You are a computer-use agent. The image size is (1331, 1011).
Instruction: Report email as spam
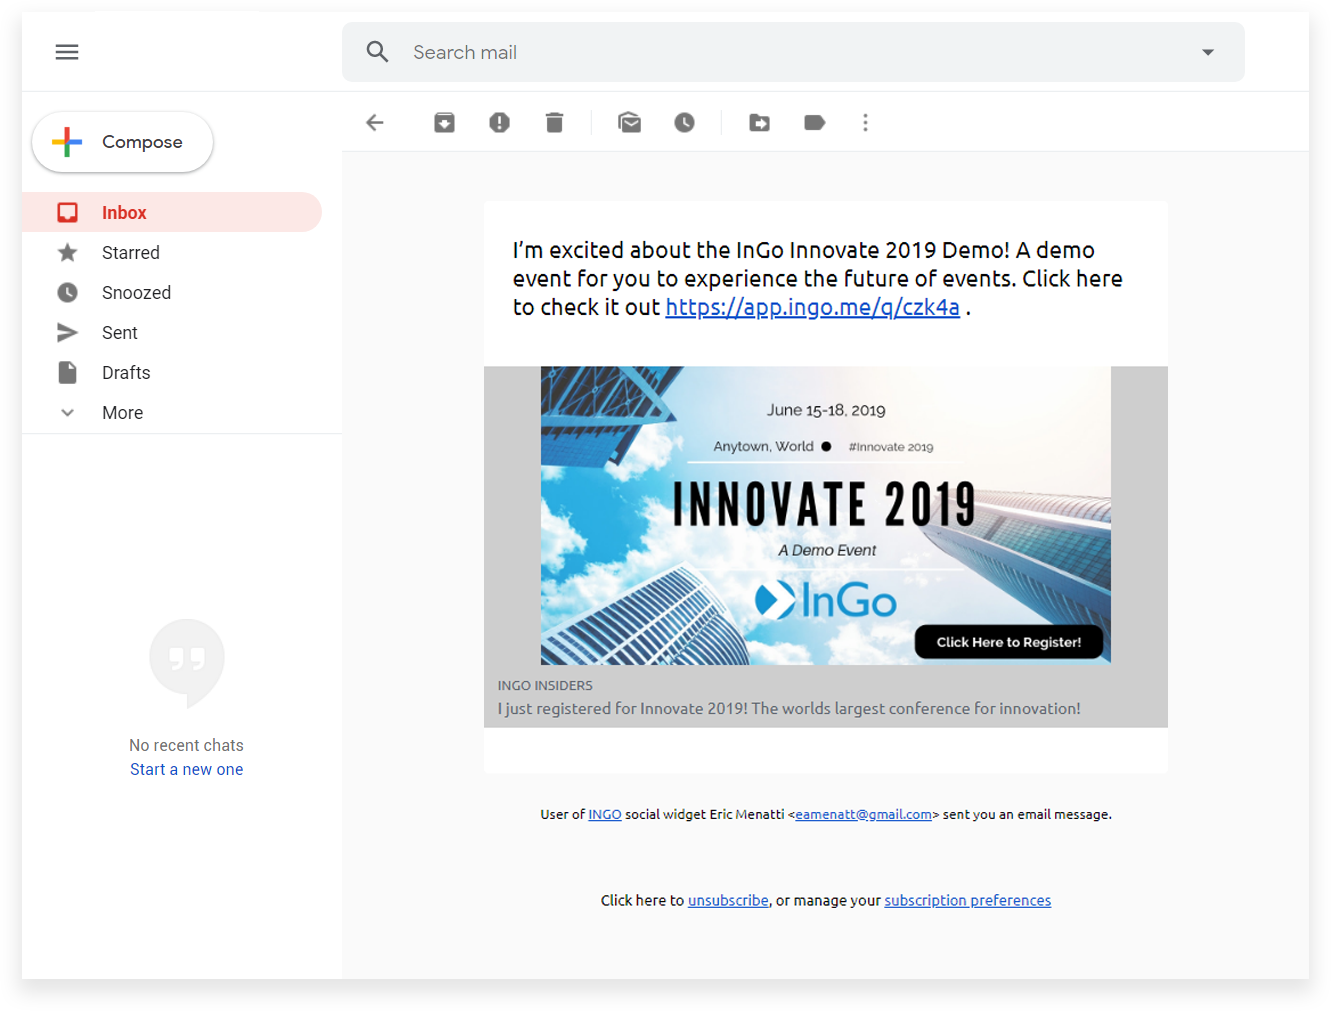point(499,123)
